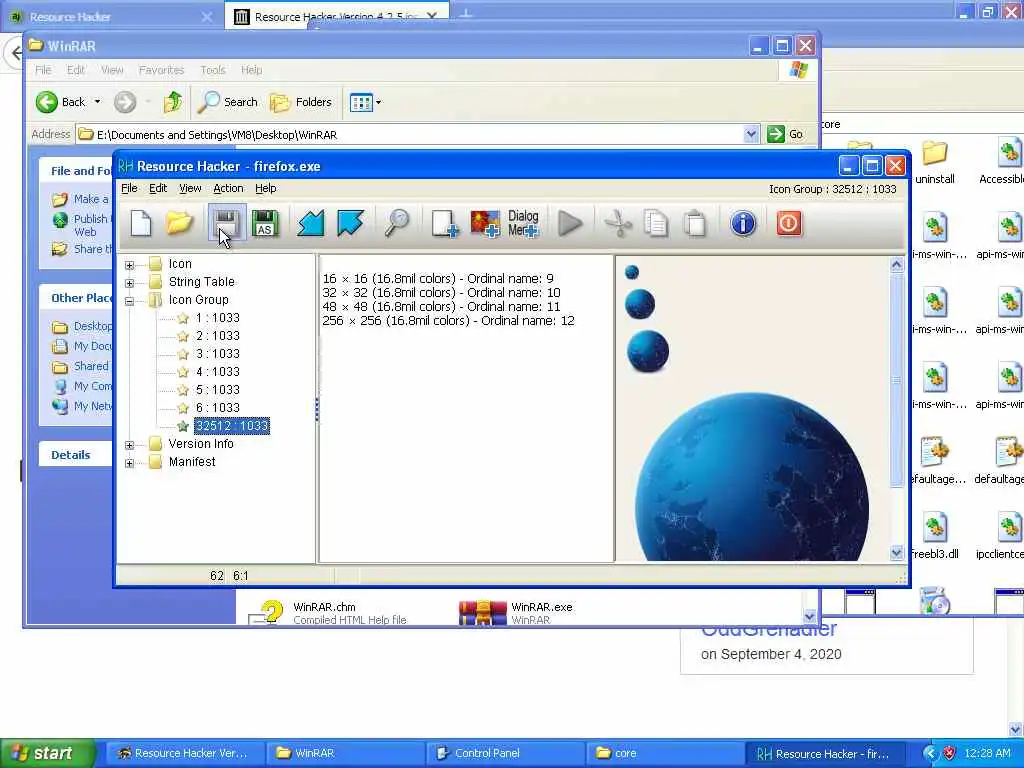Viewport: 1024px width, 768px height.
Task: Open View menu in Resource Hacker
Action: point(190,188)
